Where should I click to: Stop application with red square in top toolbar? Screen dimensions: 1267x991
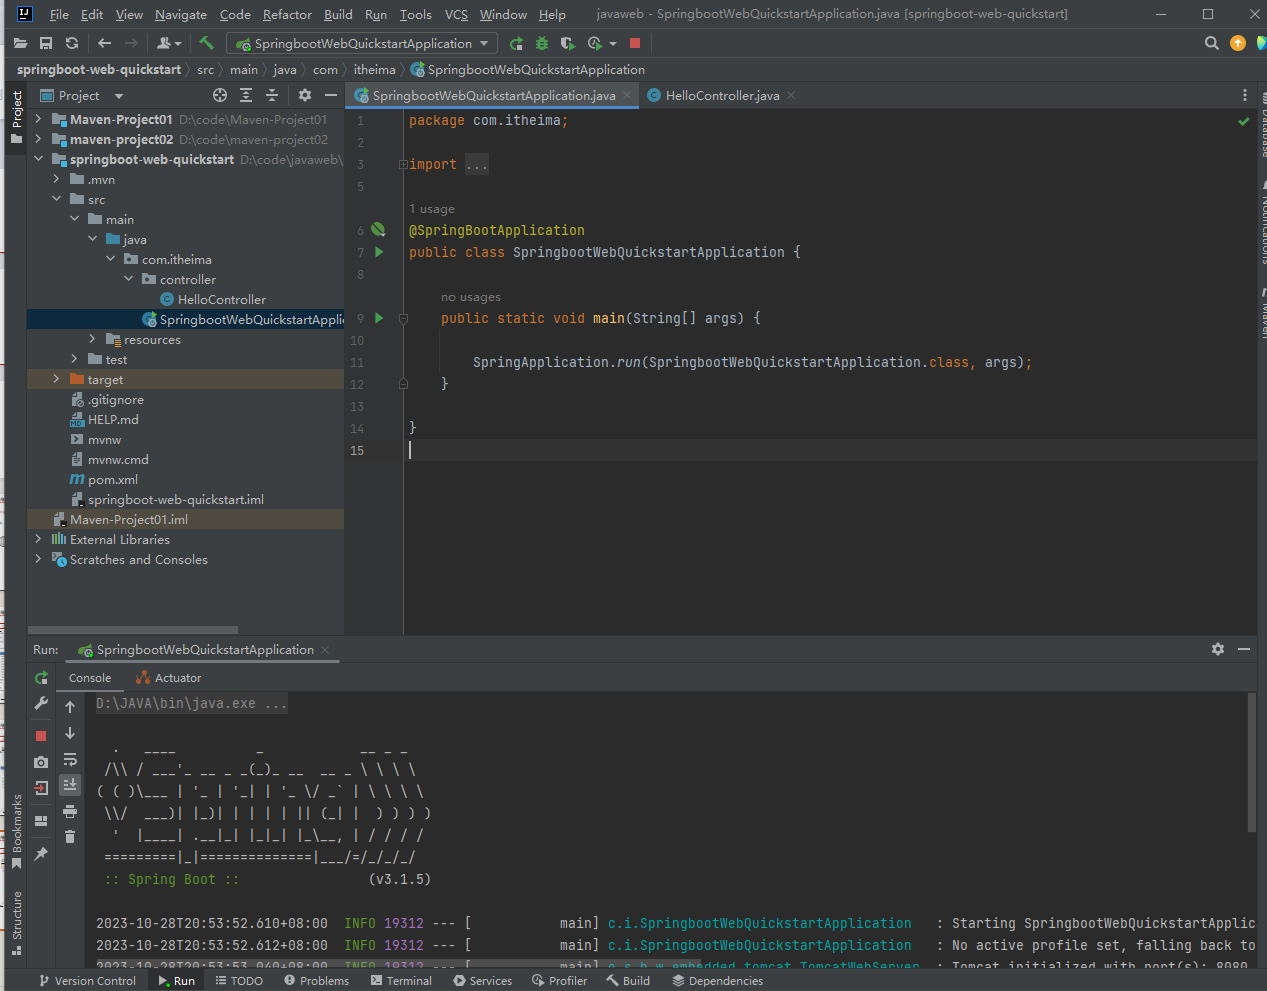tap(635, 43)
